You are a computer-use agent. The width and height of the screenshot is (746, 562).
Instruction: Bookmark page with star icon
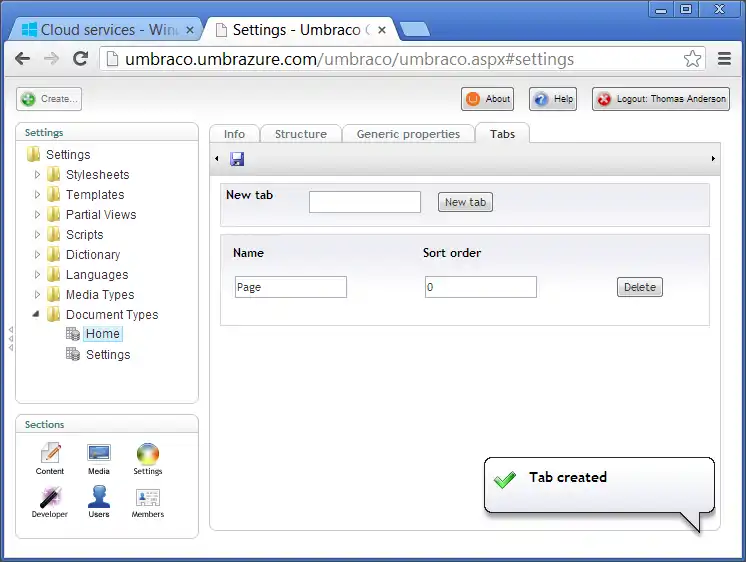pos(692,59)
